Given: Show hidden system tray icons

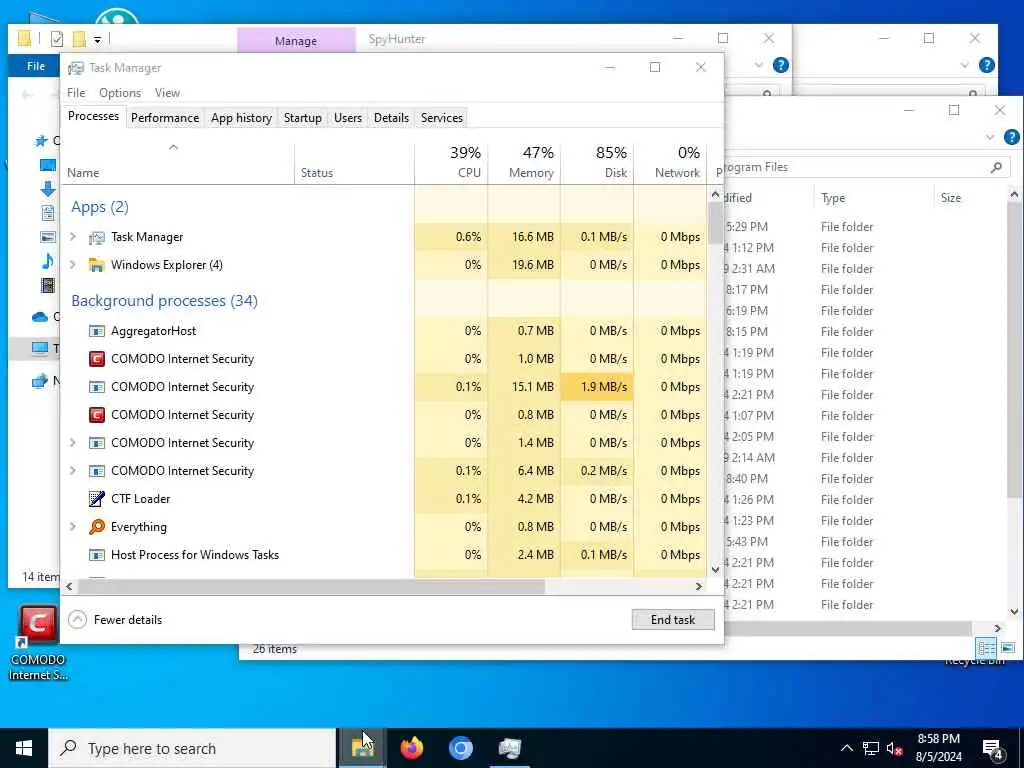Looking at the screenshot, I should (846, 748).
